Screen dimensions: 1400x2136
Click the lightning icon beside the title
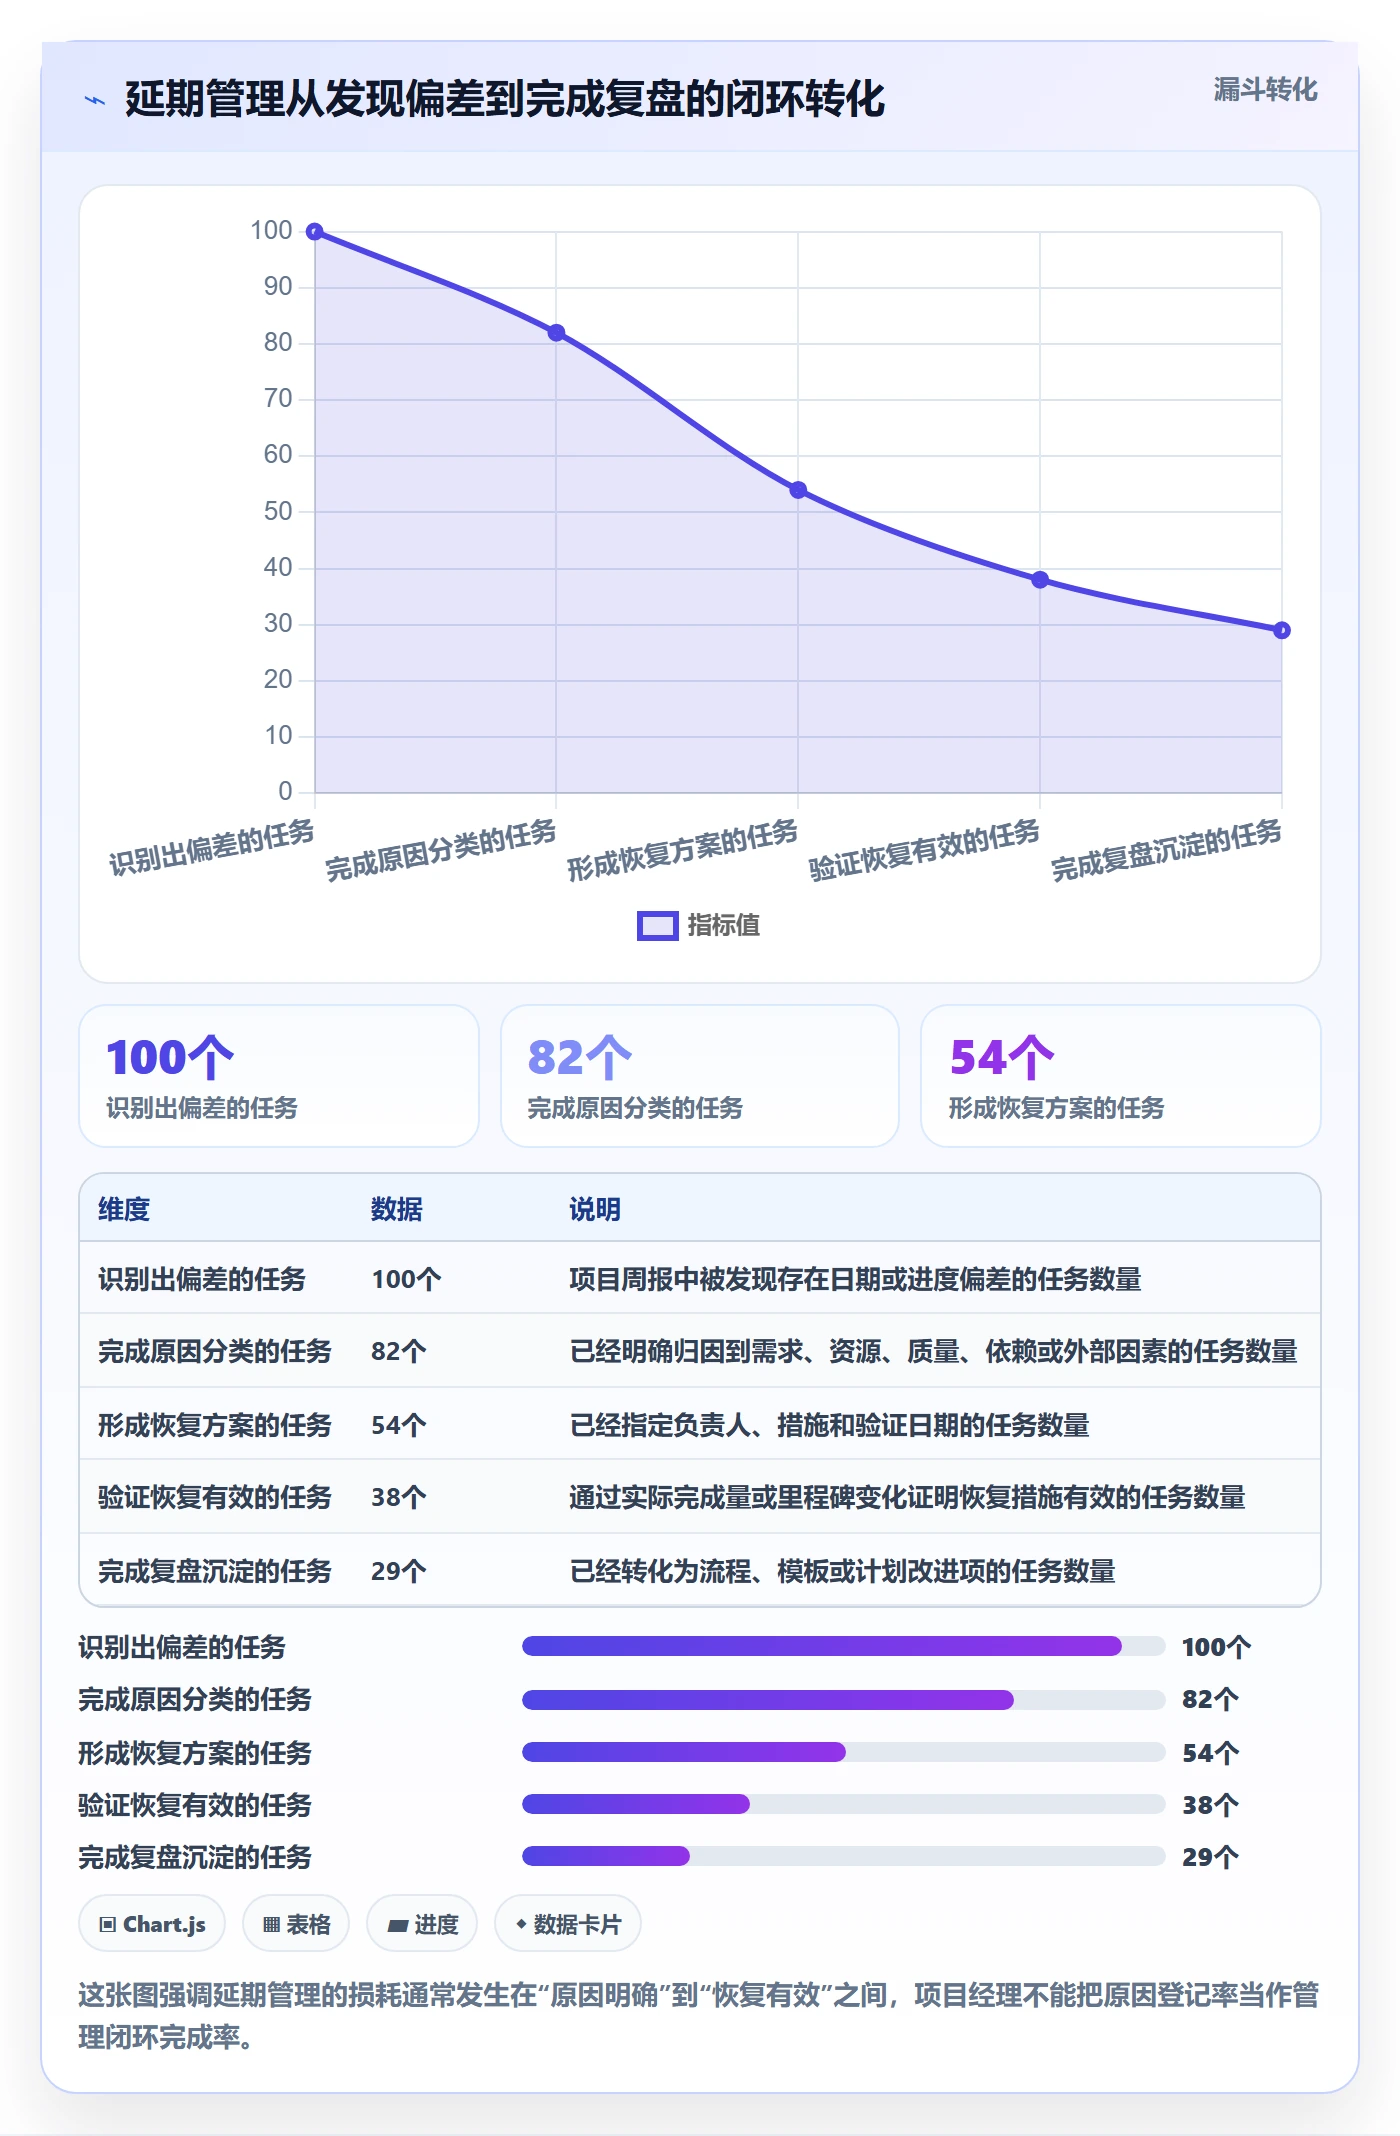coord(95,100)
